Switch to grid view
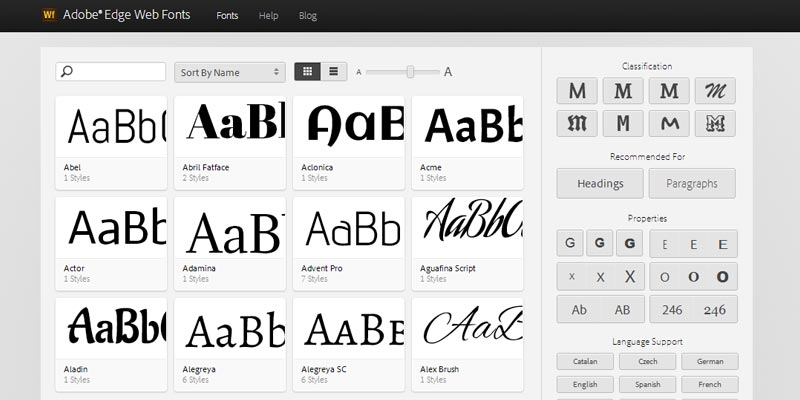 [307, 72]
